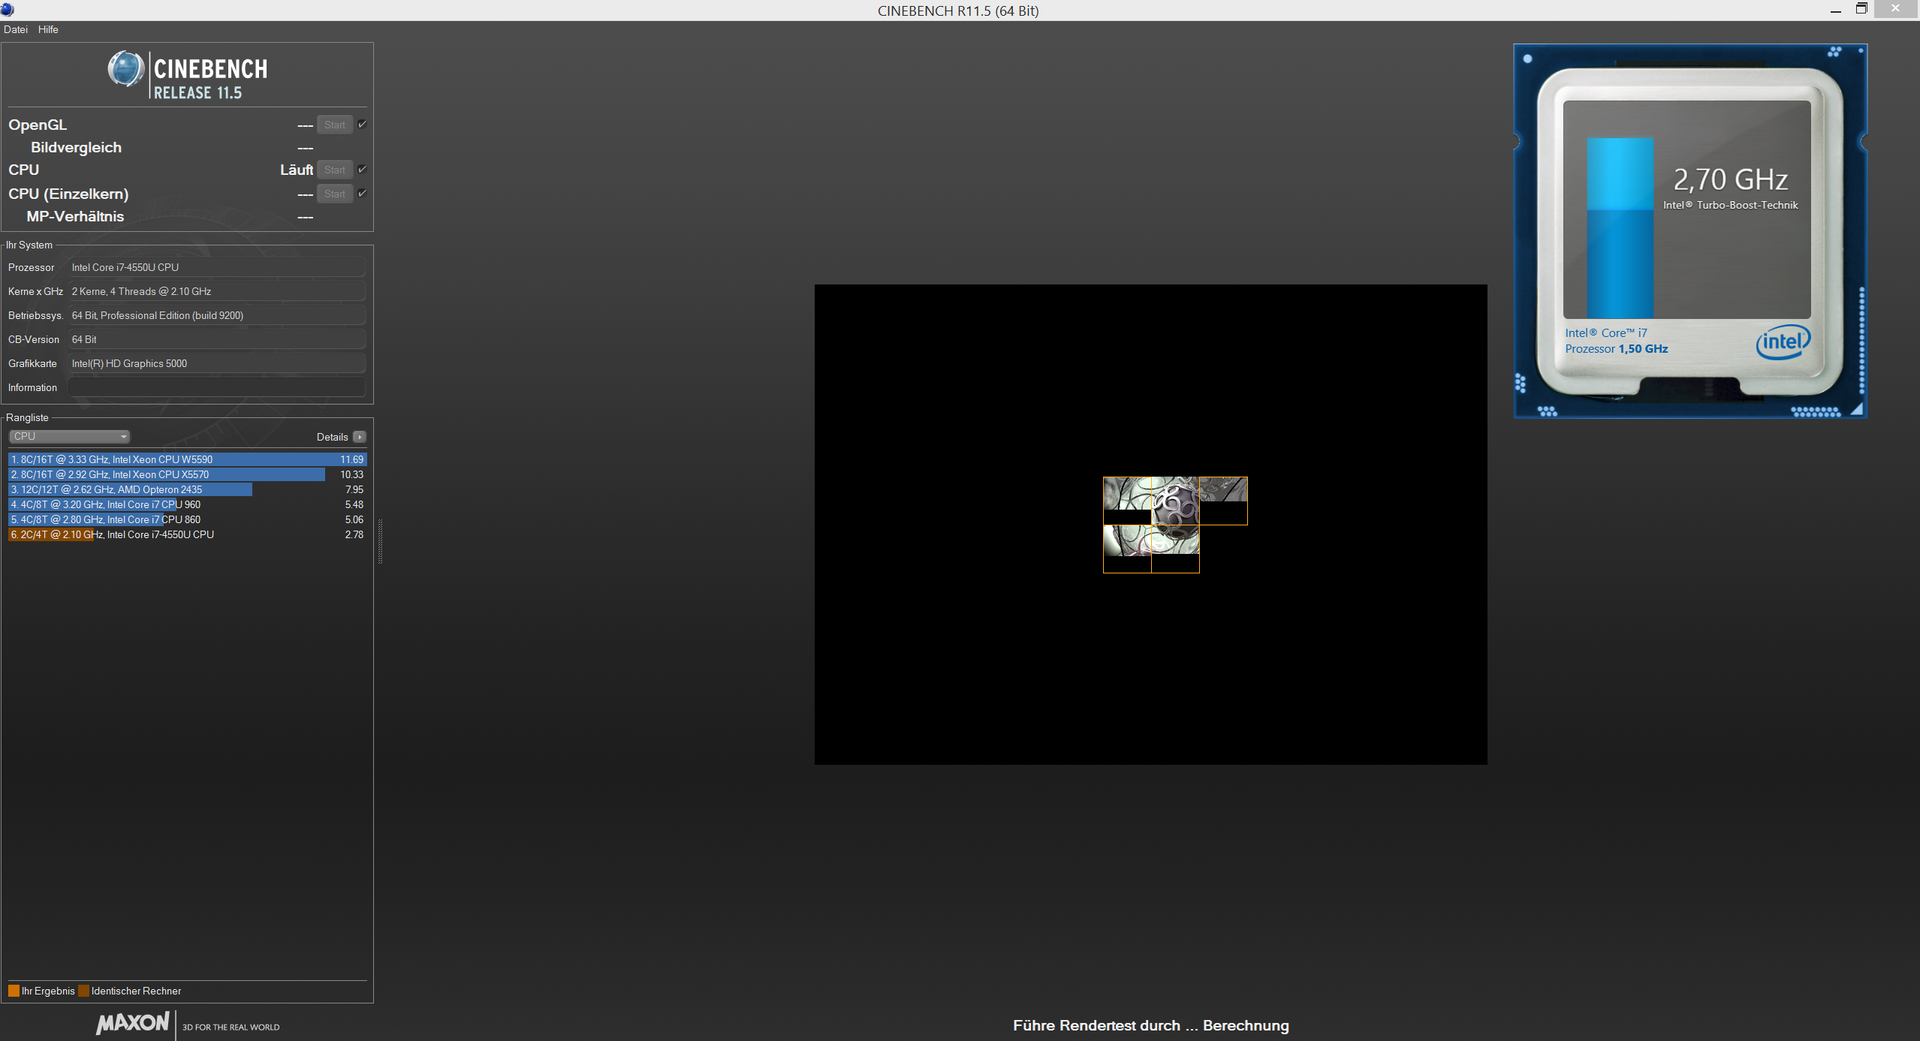Open the Hilfe menu

point(48,30)
